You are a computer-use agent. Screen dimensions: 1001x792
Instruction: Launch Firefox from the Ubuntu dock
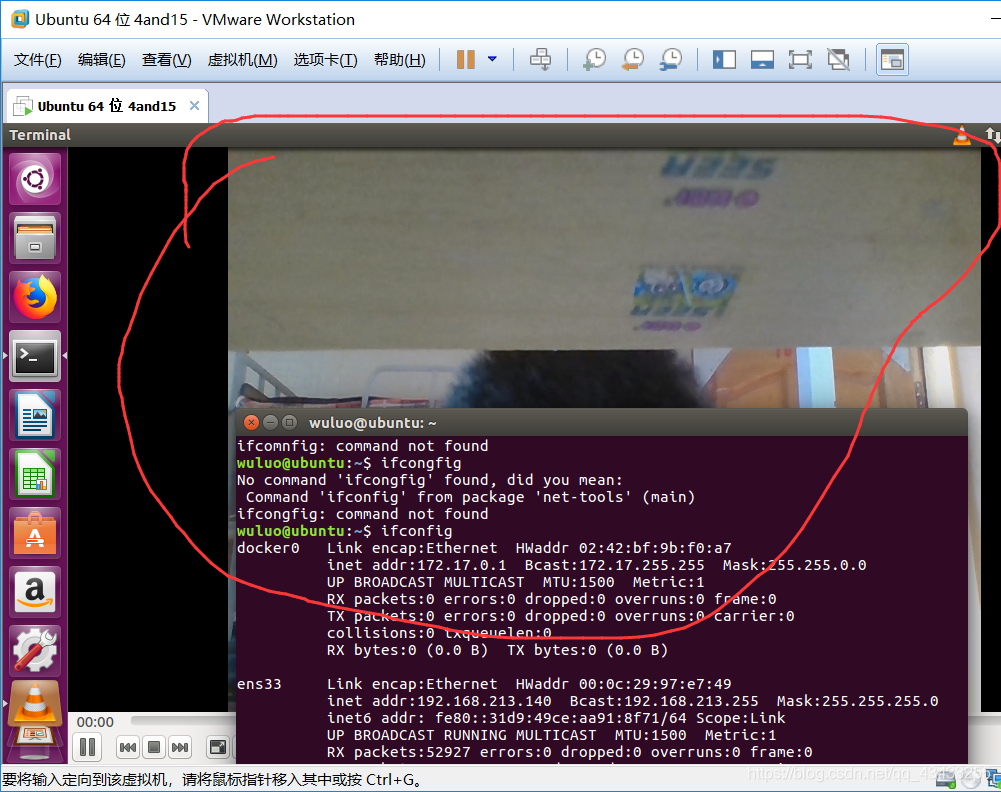click(34, 297)
